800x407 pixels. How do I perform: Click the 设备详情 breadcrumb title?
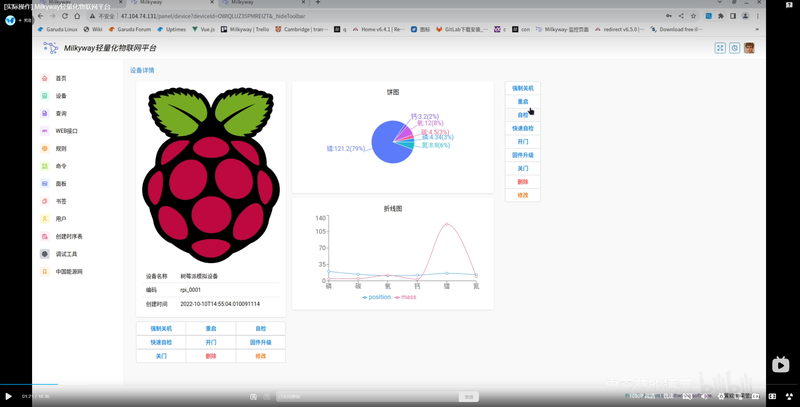142,70
